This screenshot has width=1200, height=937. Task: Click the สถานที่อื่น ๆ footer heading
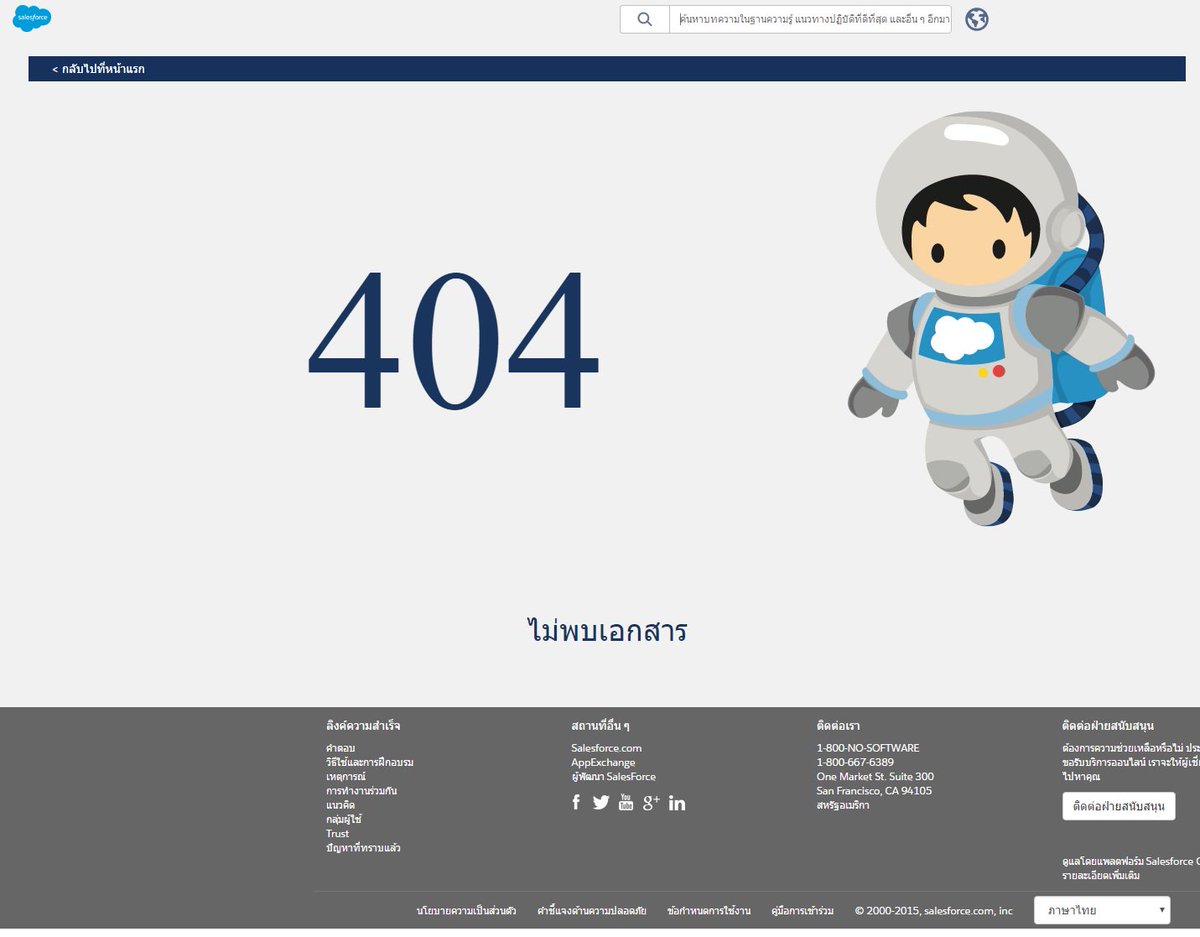tap(601, 725)
